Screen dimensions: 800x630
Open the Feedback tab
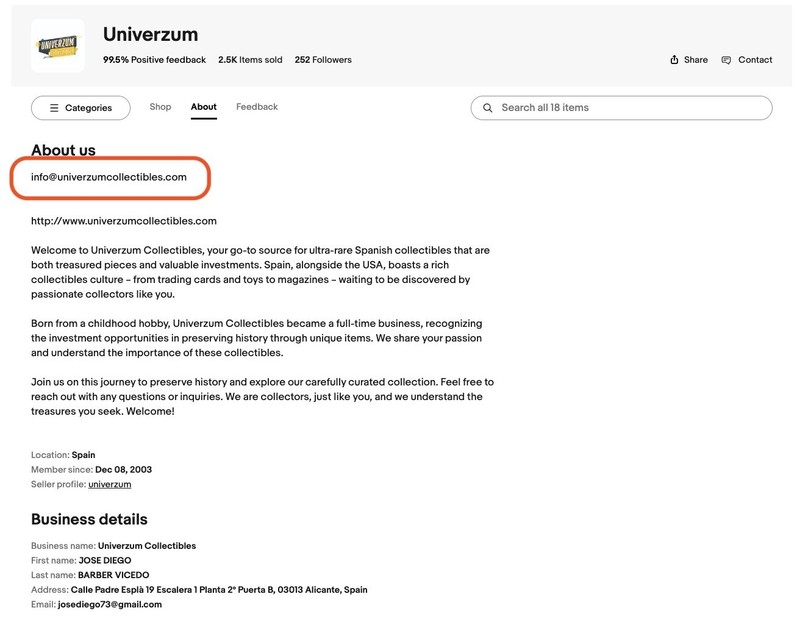coord(257,107)
